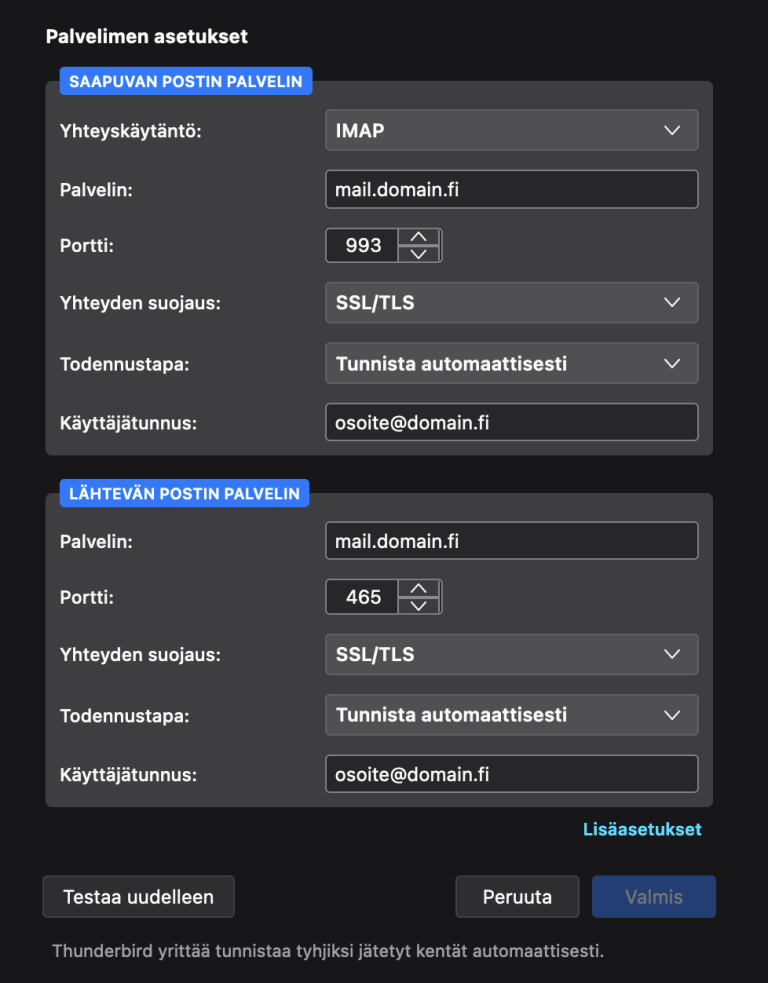This screenshot has width=768, height=983.
Task: Select the Saapuvan postin palvelin heading
Action: pyautogui.click(x=186, y=81)
